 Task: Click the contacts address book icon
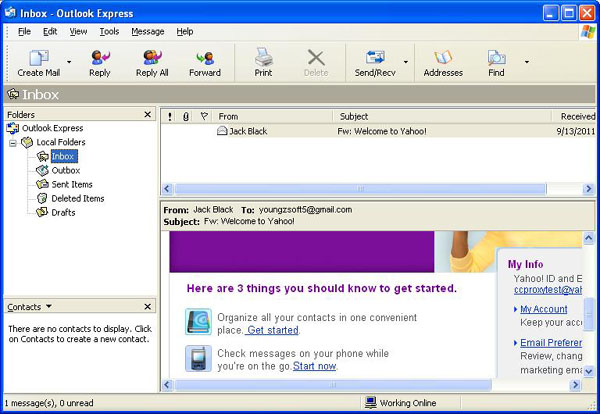198,322
